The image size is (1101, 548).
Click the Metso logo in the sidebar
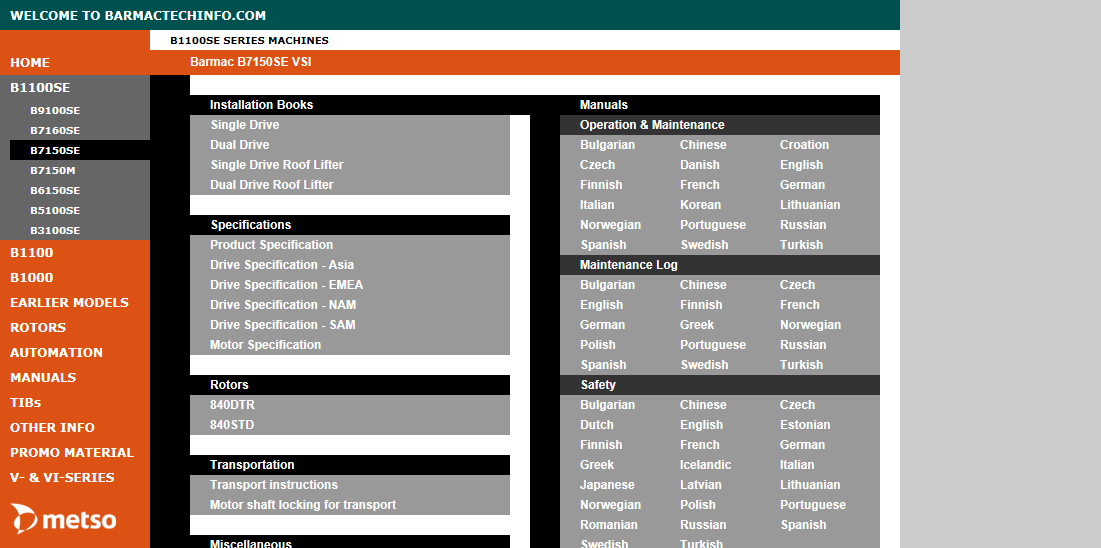(x=63, y=518)
